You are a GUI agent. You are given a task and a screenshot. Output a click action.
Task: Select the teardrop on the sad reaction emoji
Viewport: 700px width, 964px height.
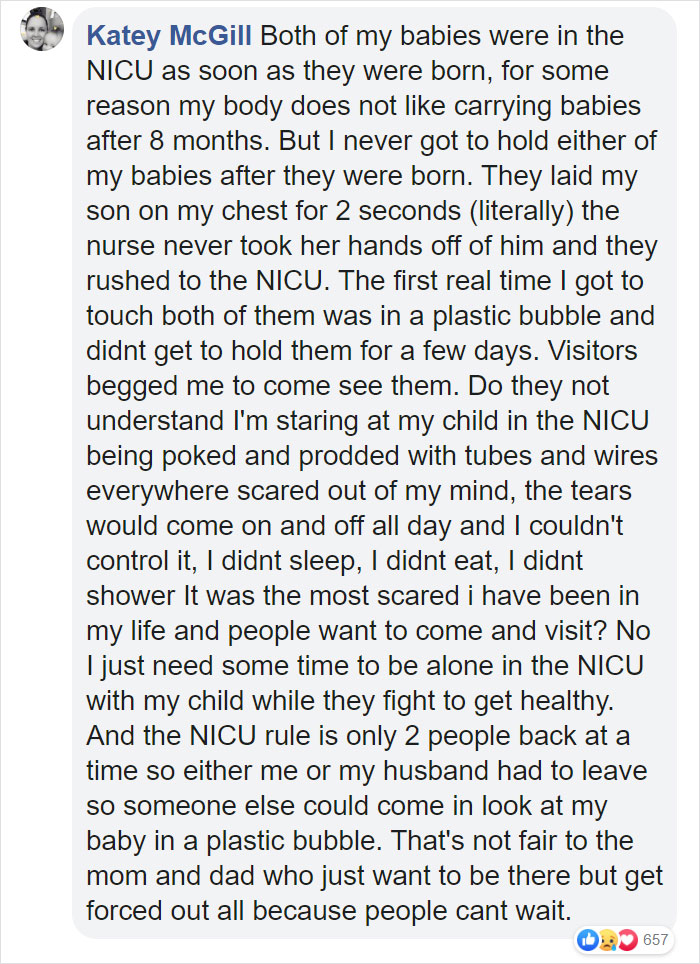(x=613, y=947)
